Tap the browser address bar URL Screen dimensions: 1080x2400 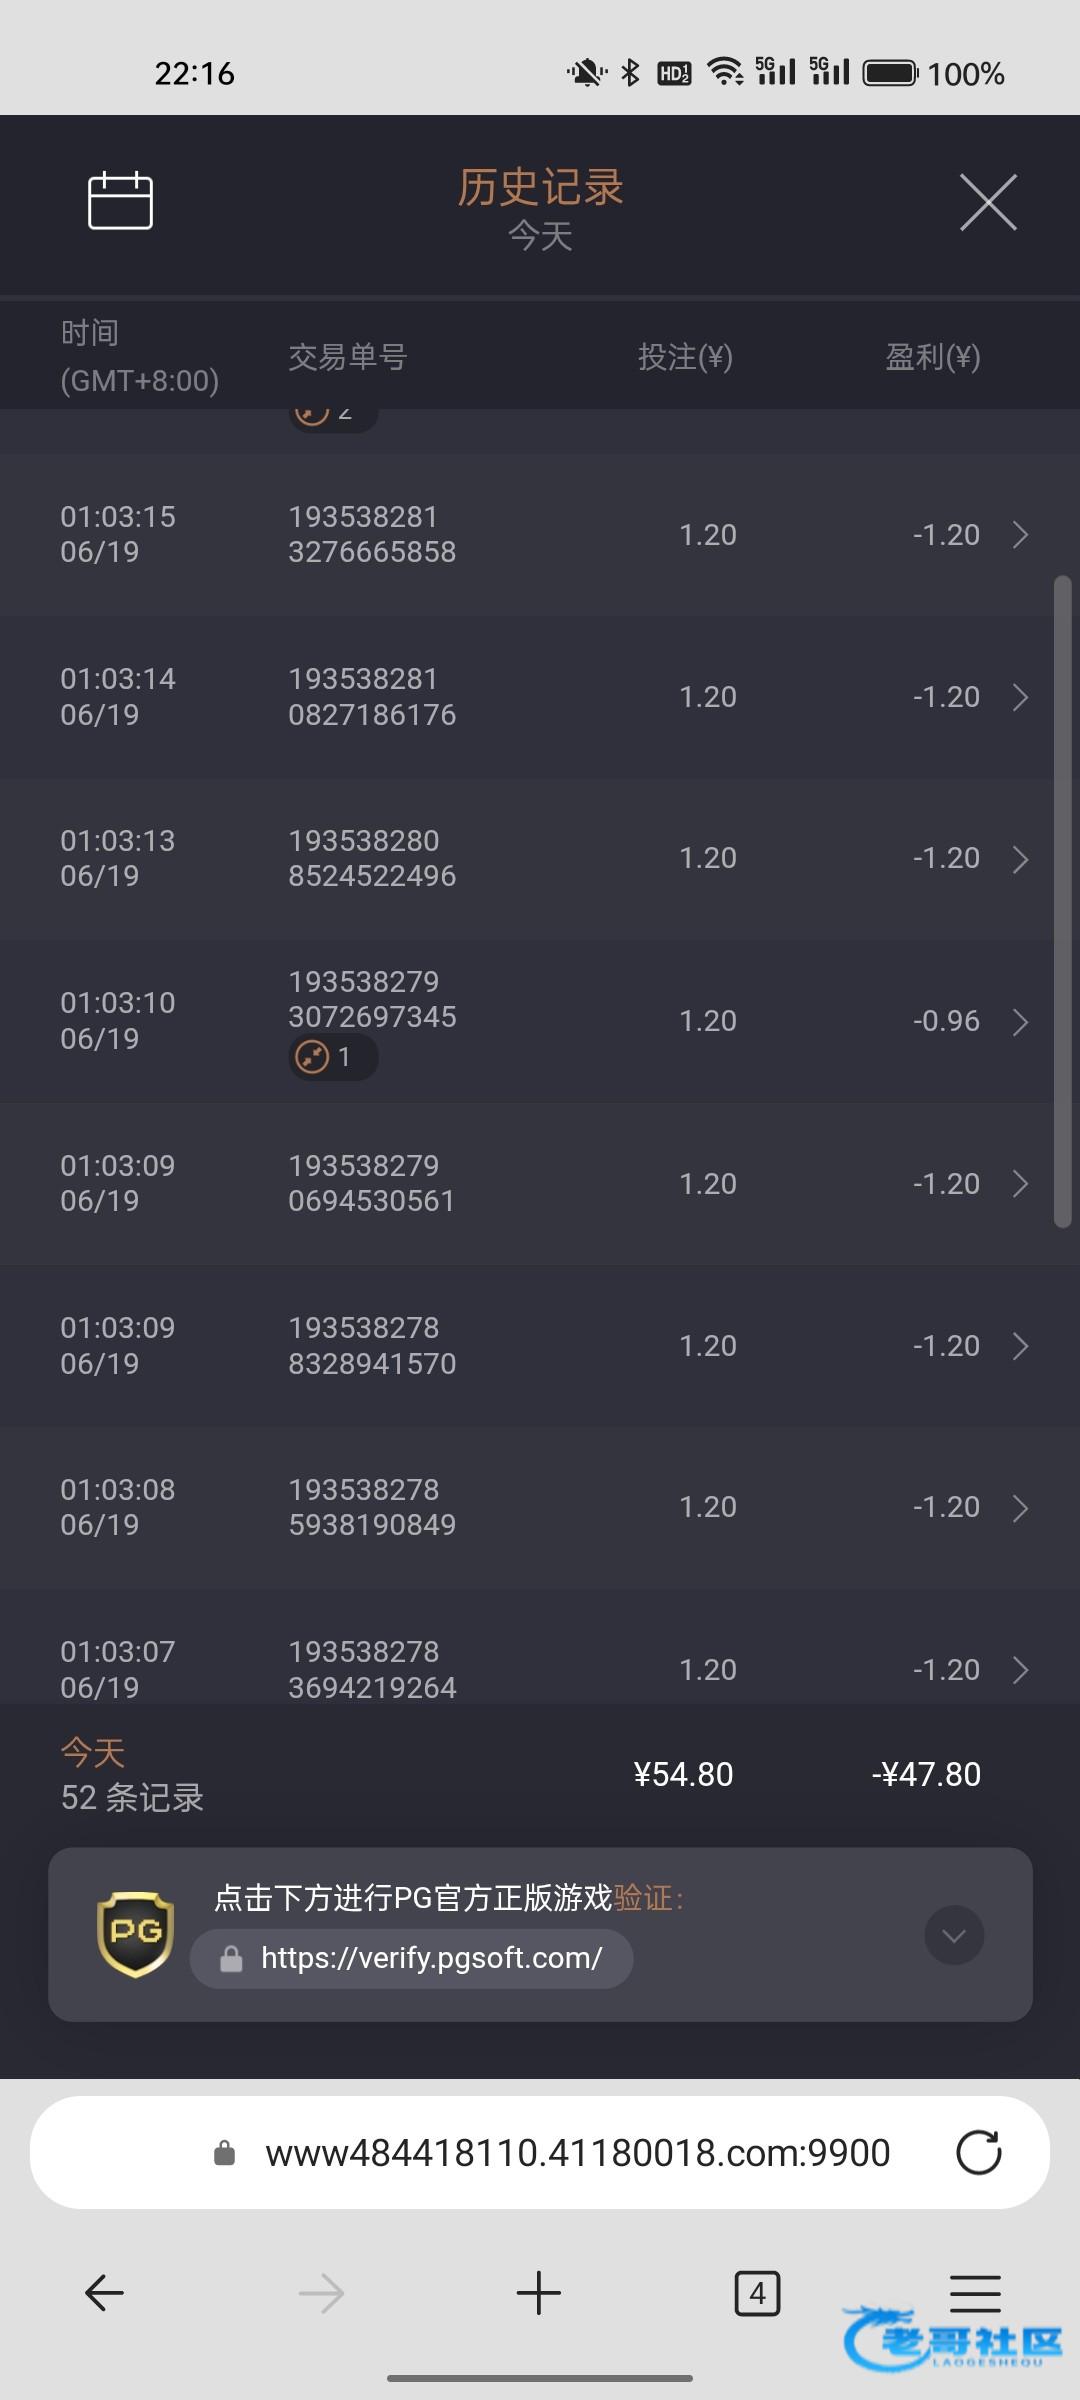pyautogui.click(x=577, y=2153)
